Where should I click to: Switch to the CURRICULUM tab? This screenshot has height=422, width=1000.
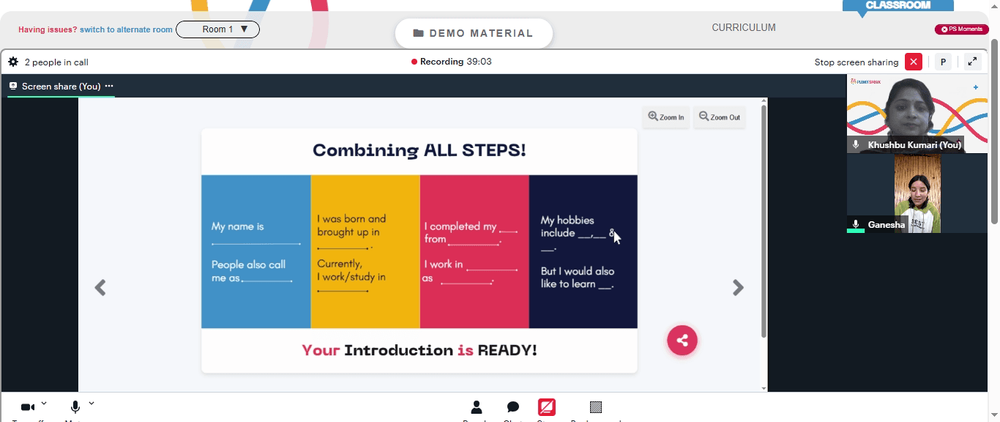pos(744,28)
